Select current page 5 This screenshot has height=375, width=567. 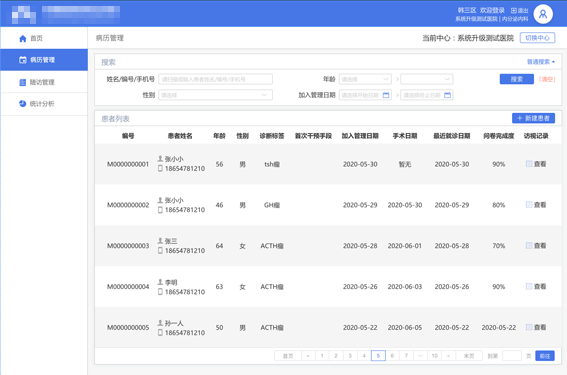coord(378,356)
